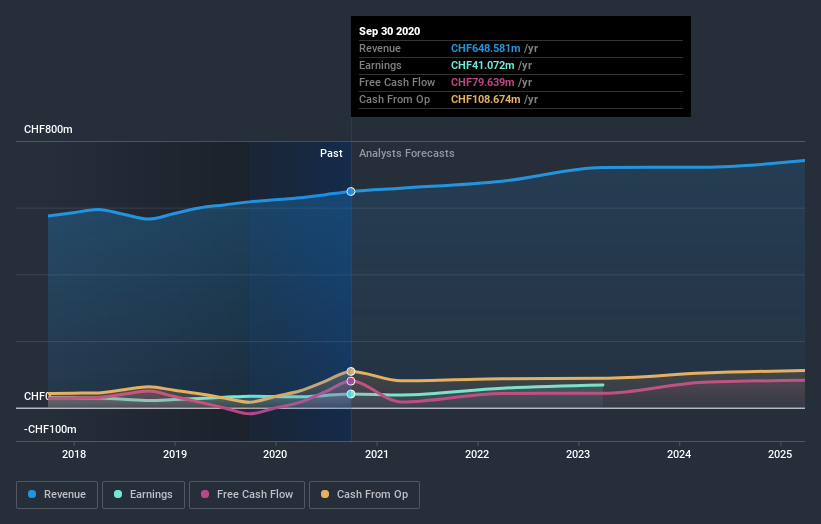Toggle the Revenue legend series

pyautogui.click(x=57, y=495)
